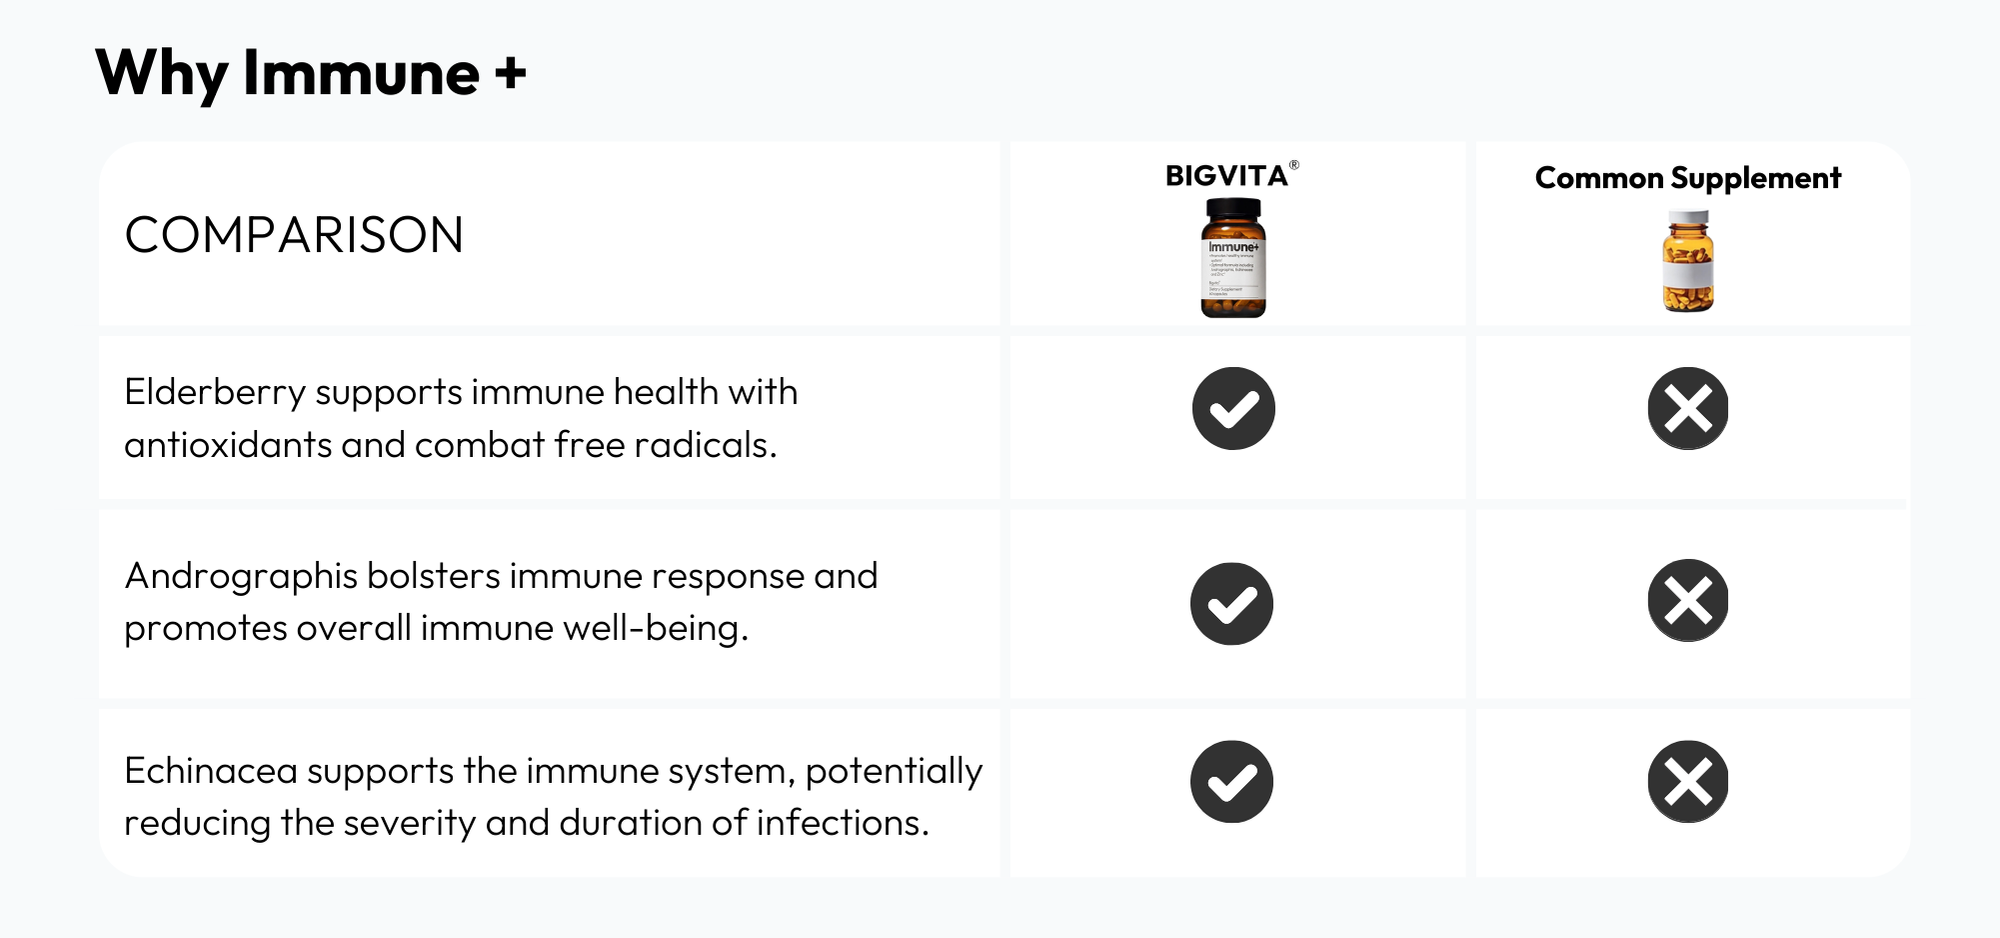The height and width of the screenshot is (938, 2000).
Task: Click the BIGVITA brand logo
Action: point(1226,176)
